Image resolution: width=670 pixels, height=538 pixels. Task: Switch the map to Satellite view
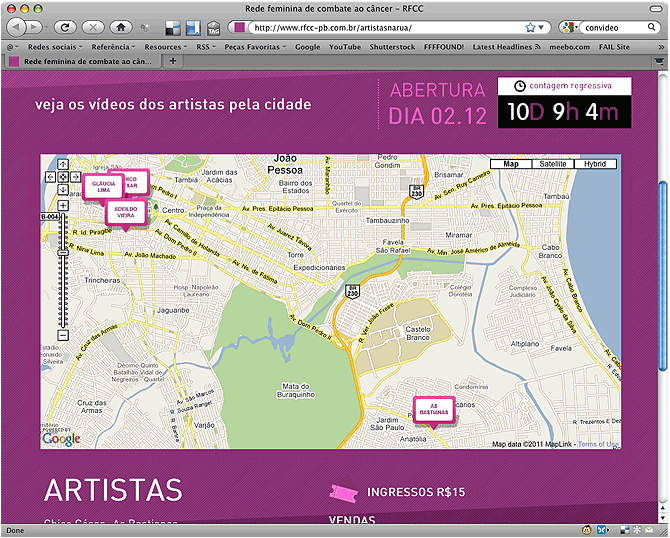coord(553,164)
